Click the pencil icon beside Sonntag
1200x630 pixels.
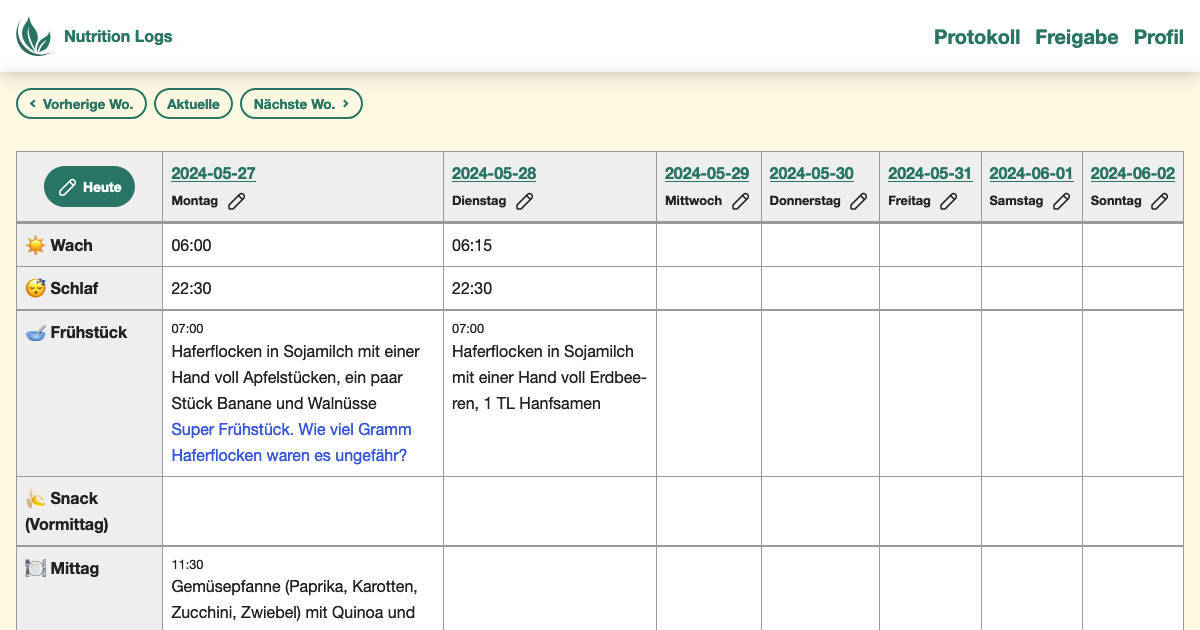(x=1159, y=201)
